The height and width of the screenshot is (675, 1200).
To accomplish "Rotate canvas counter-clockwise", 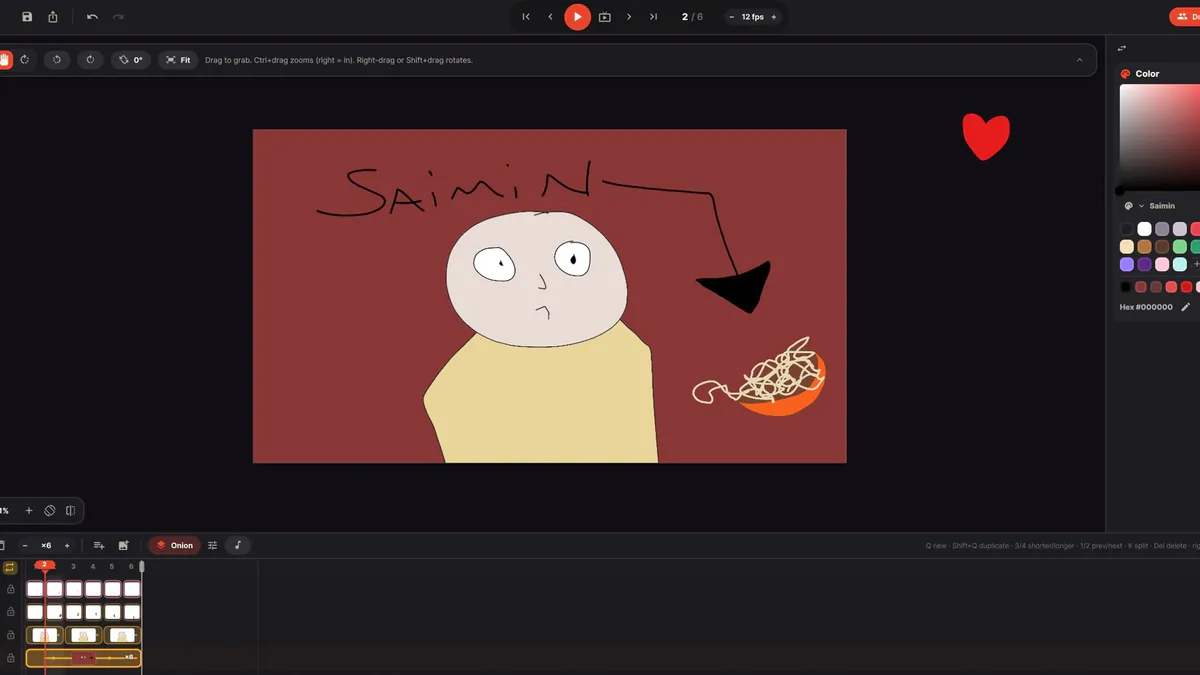I will (57, 60).
